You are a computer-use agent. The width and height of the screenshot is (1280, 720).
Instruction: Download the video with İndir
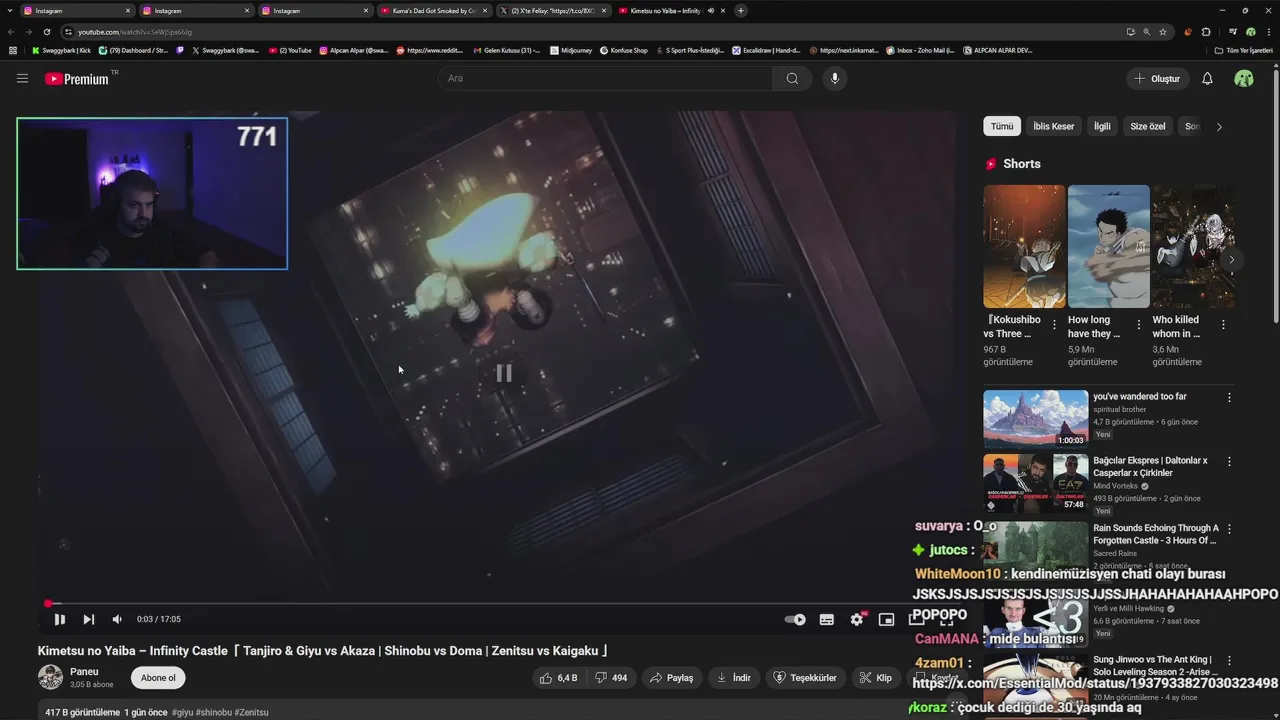click(734, 677)
